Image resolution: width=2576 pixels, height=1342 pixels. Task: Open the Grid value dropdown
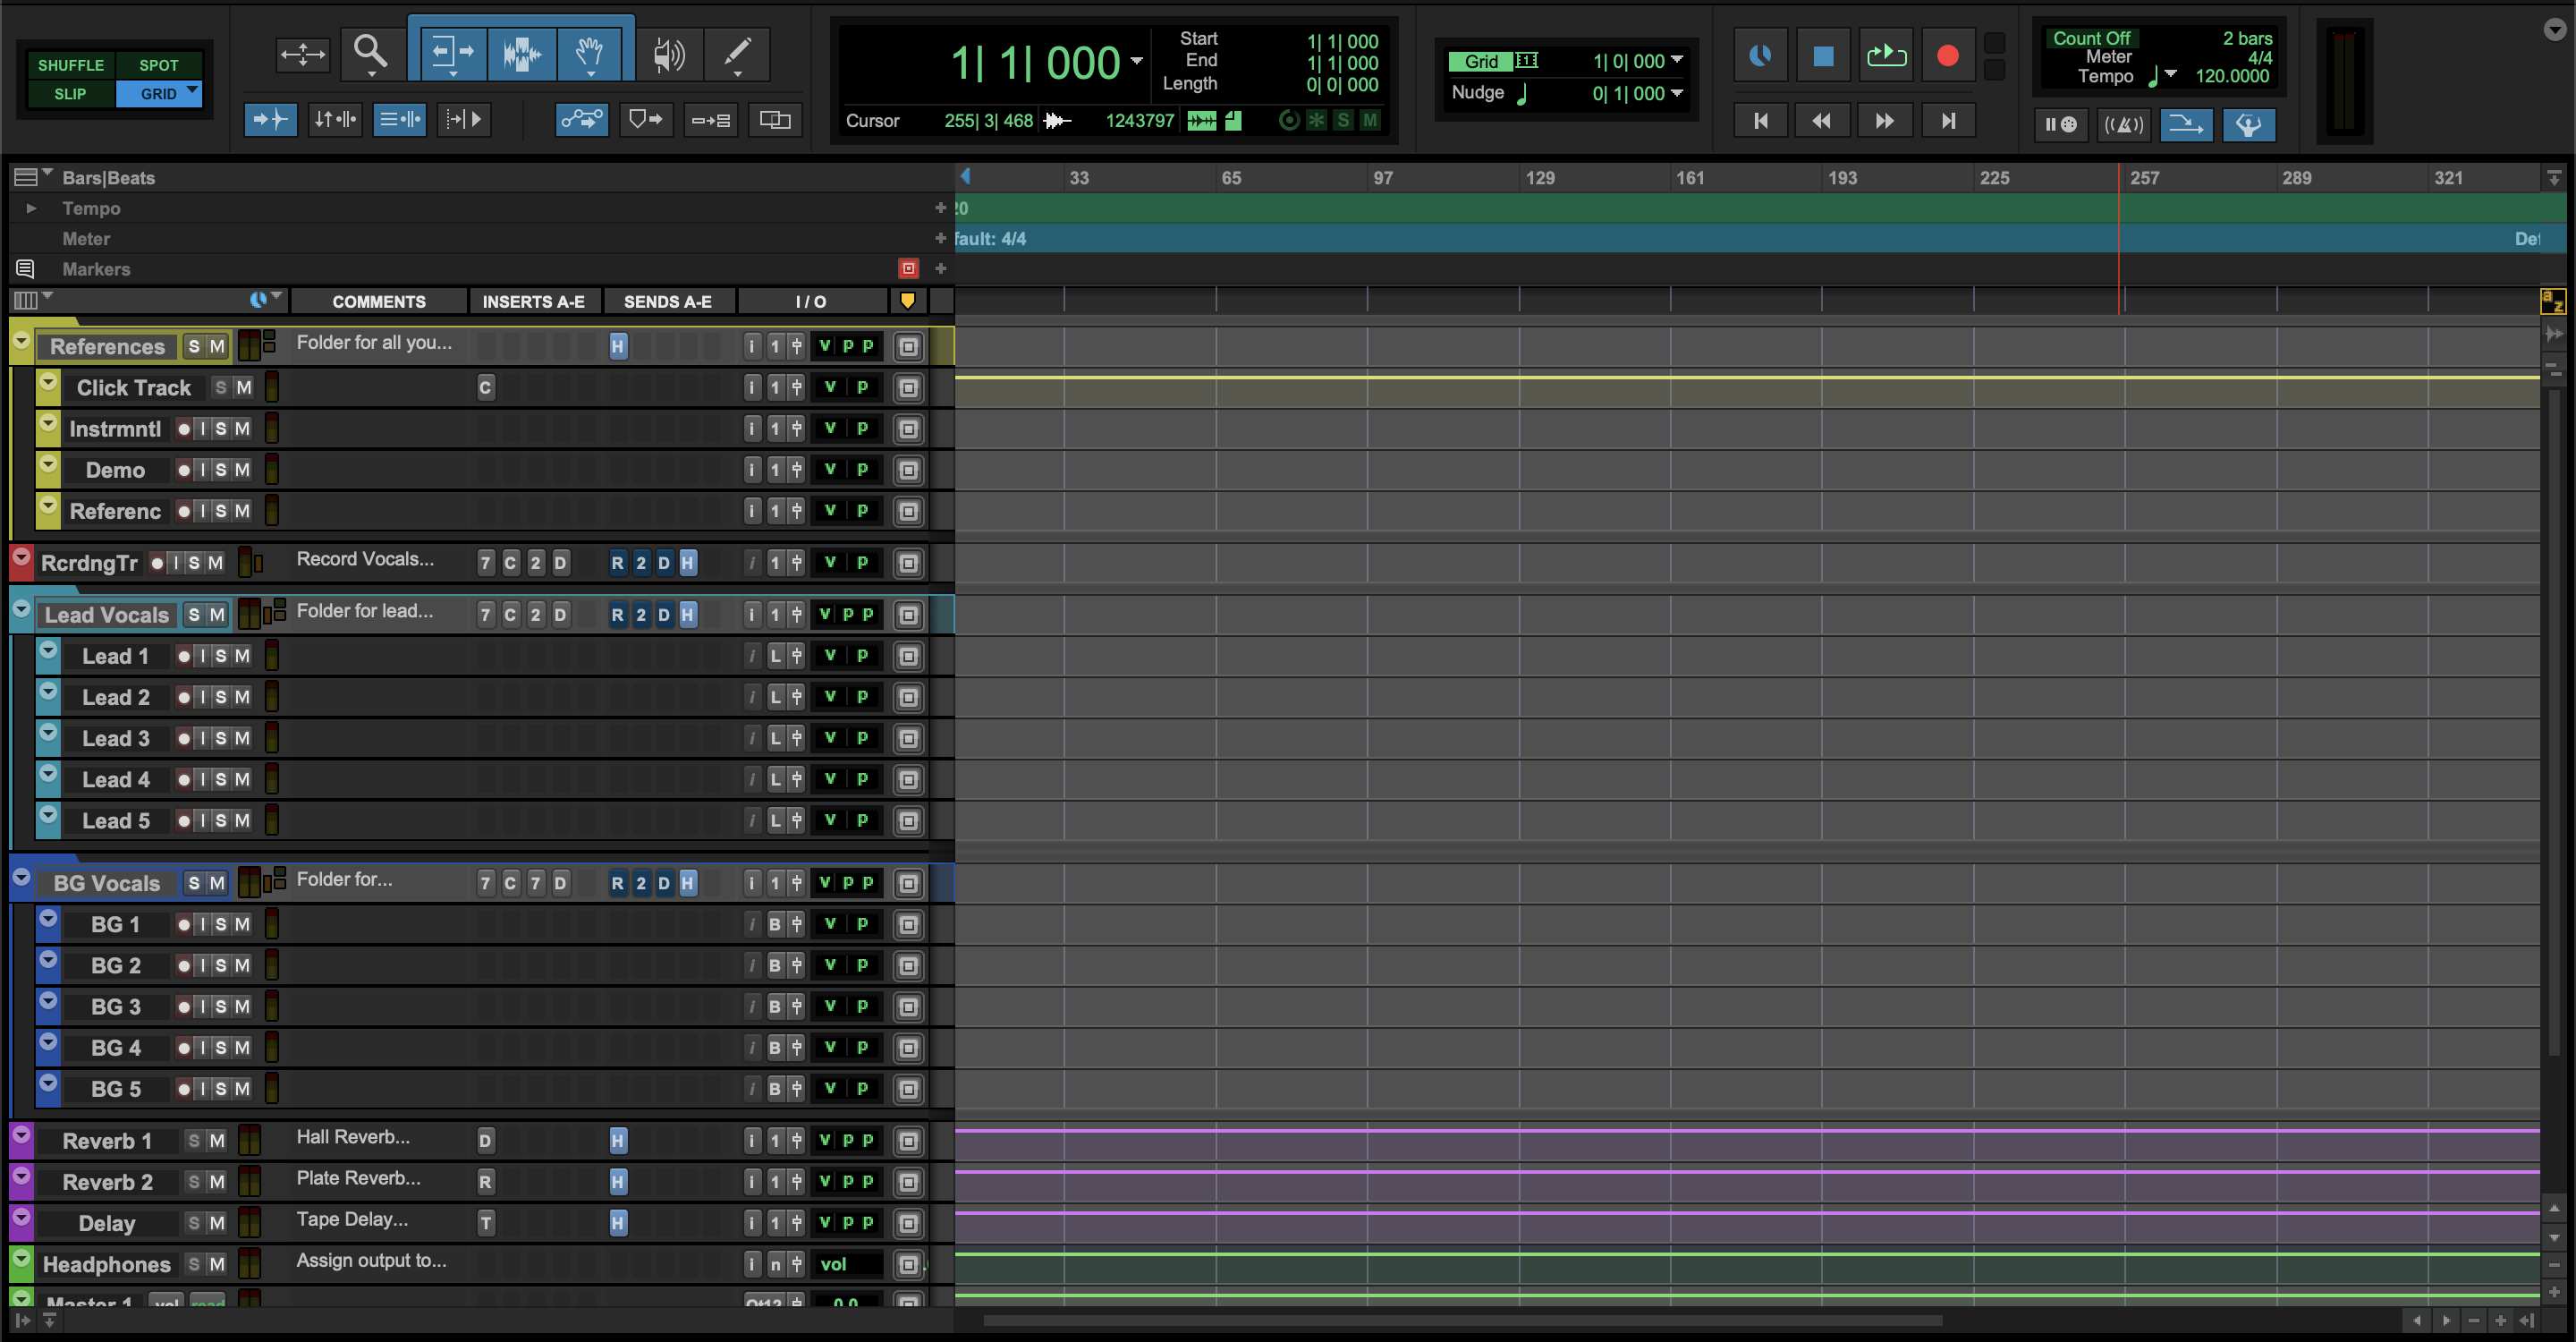tap(1677, 60)
